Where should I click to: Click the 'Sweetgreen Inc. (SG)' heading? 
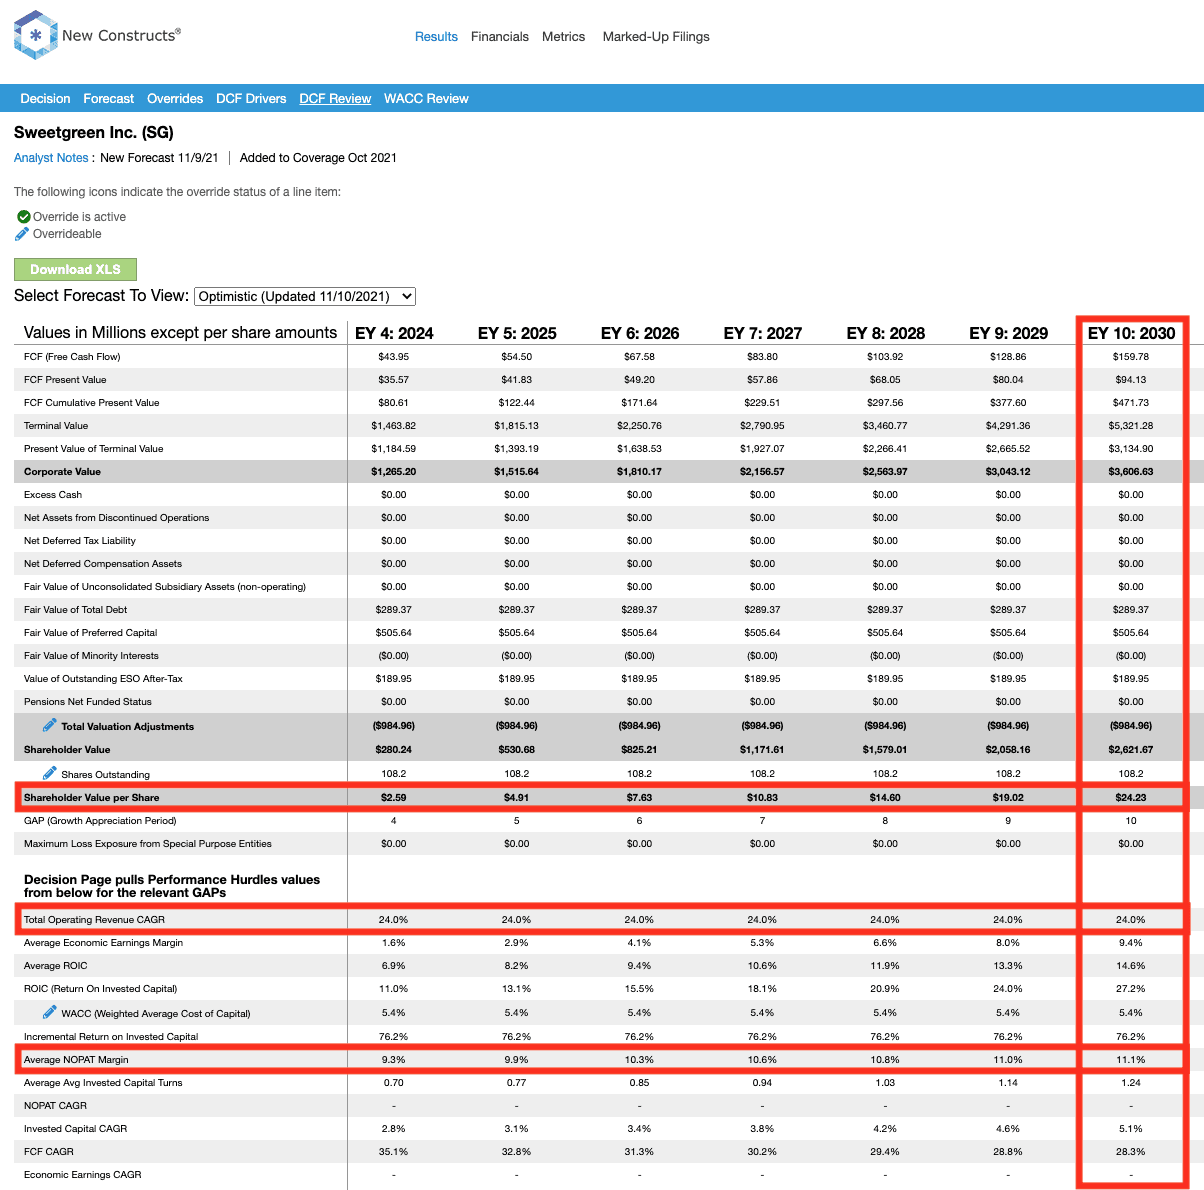pos(94,133)
